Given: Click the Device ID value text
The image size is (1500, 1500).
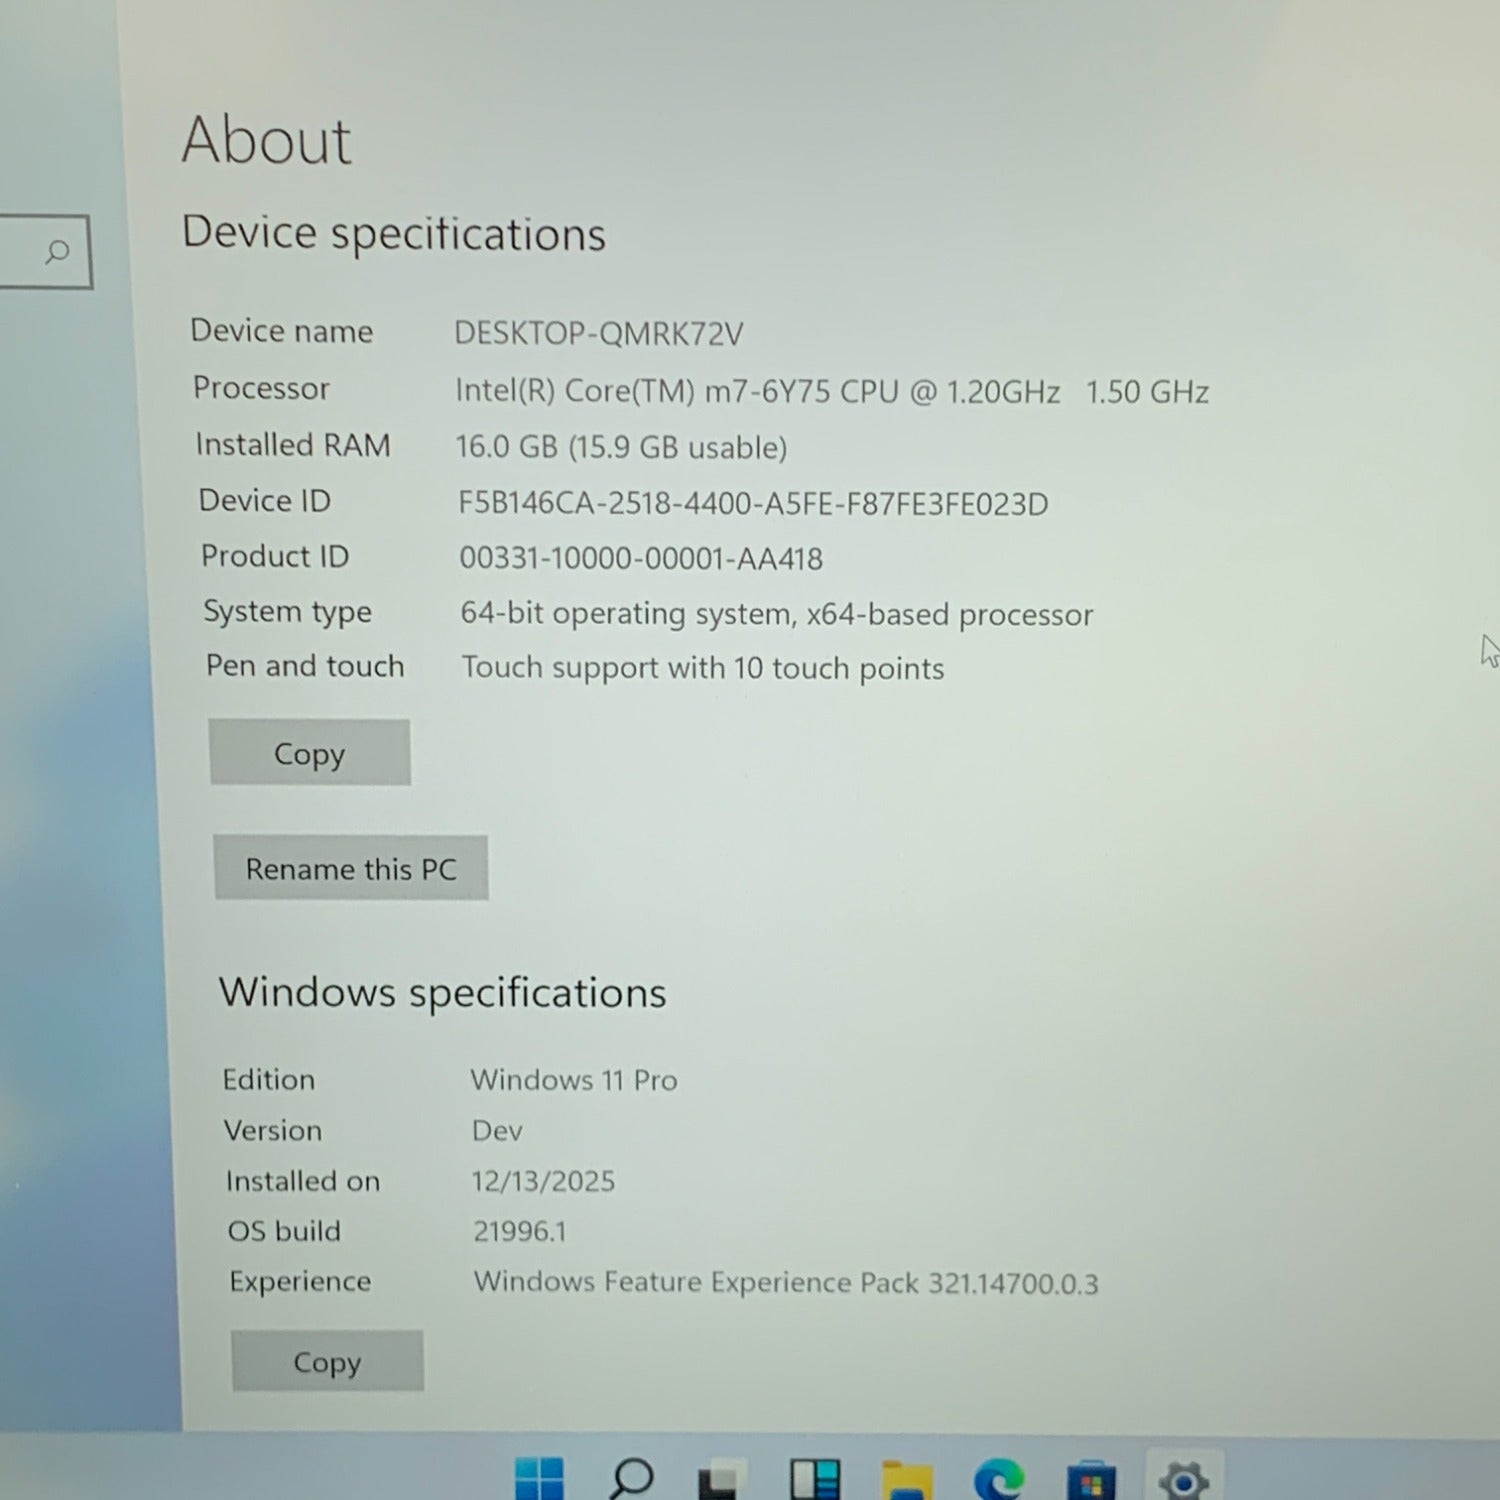Looking at the screenshot, I should [x=752, y=503].
